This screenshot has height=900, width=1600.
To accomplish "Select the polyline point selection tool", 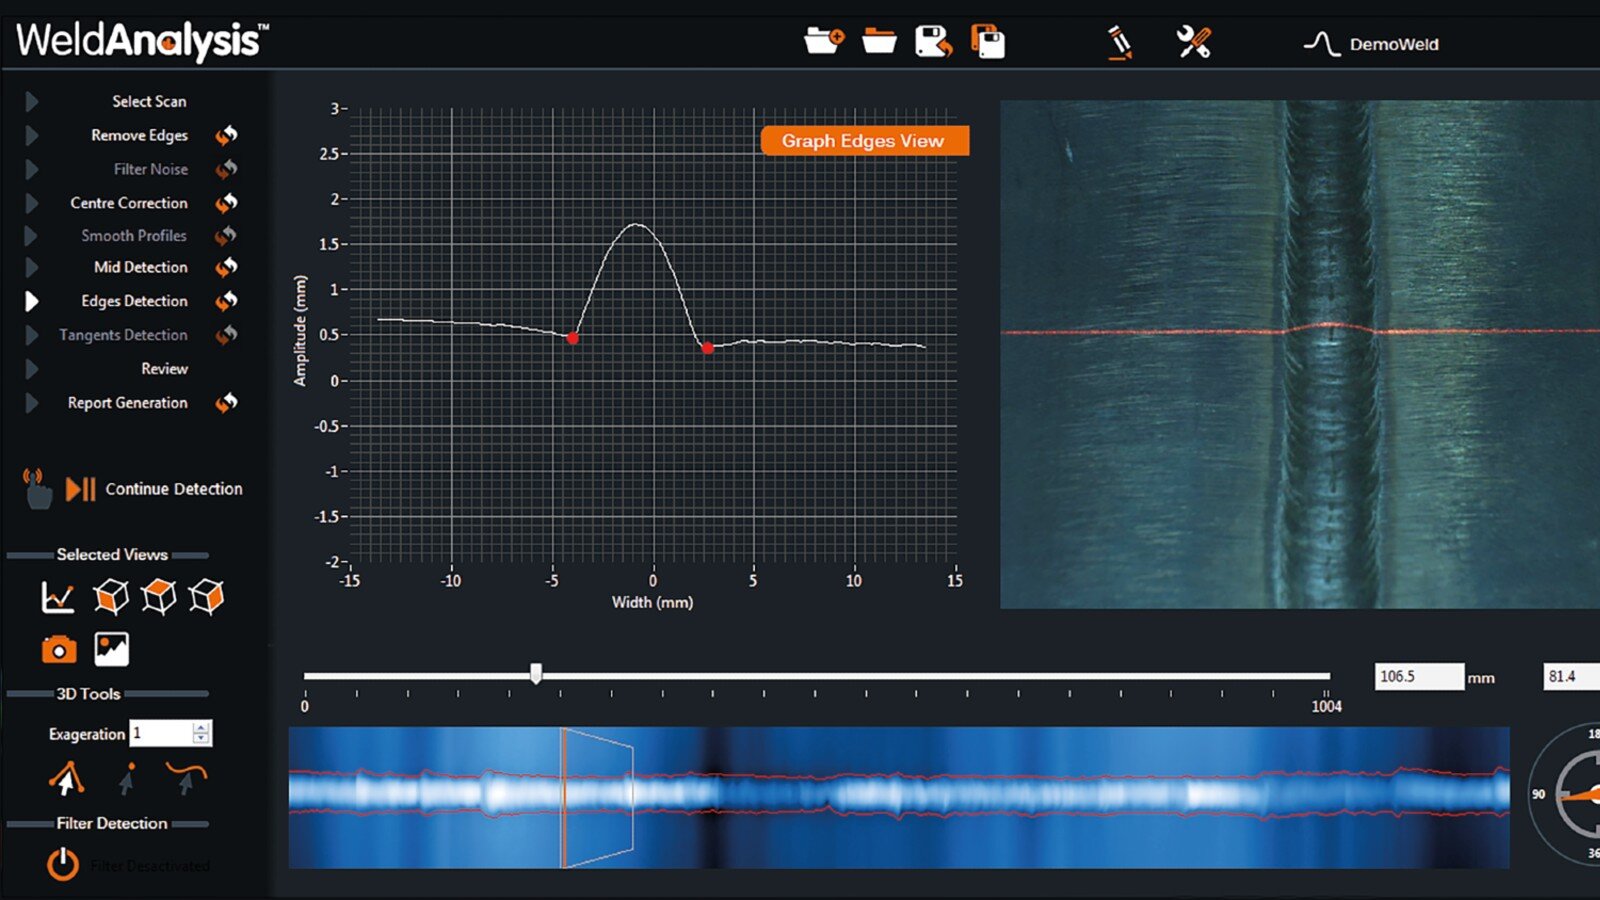I will 67,778.
